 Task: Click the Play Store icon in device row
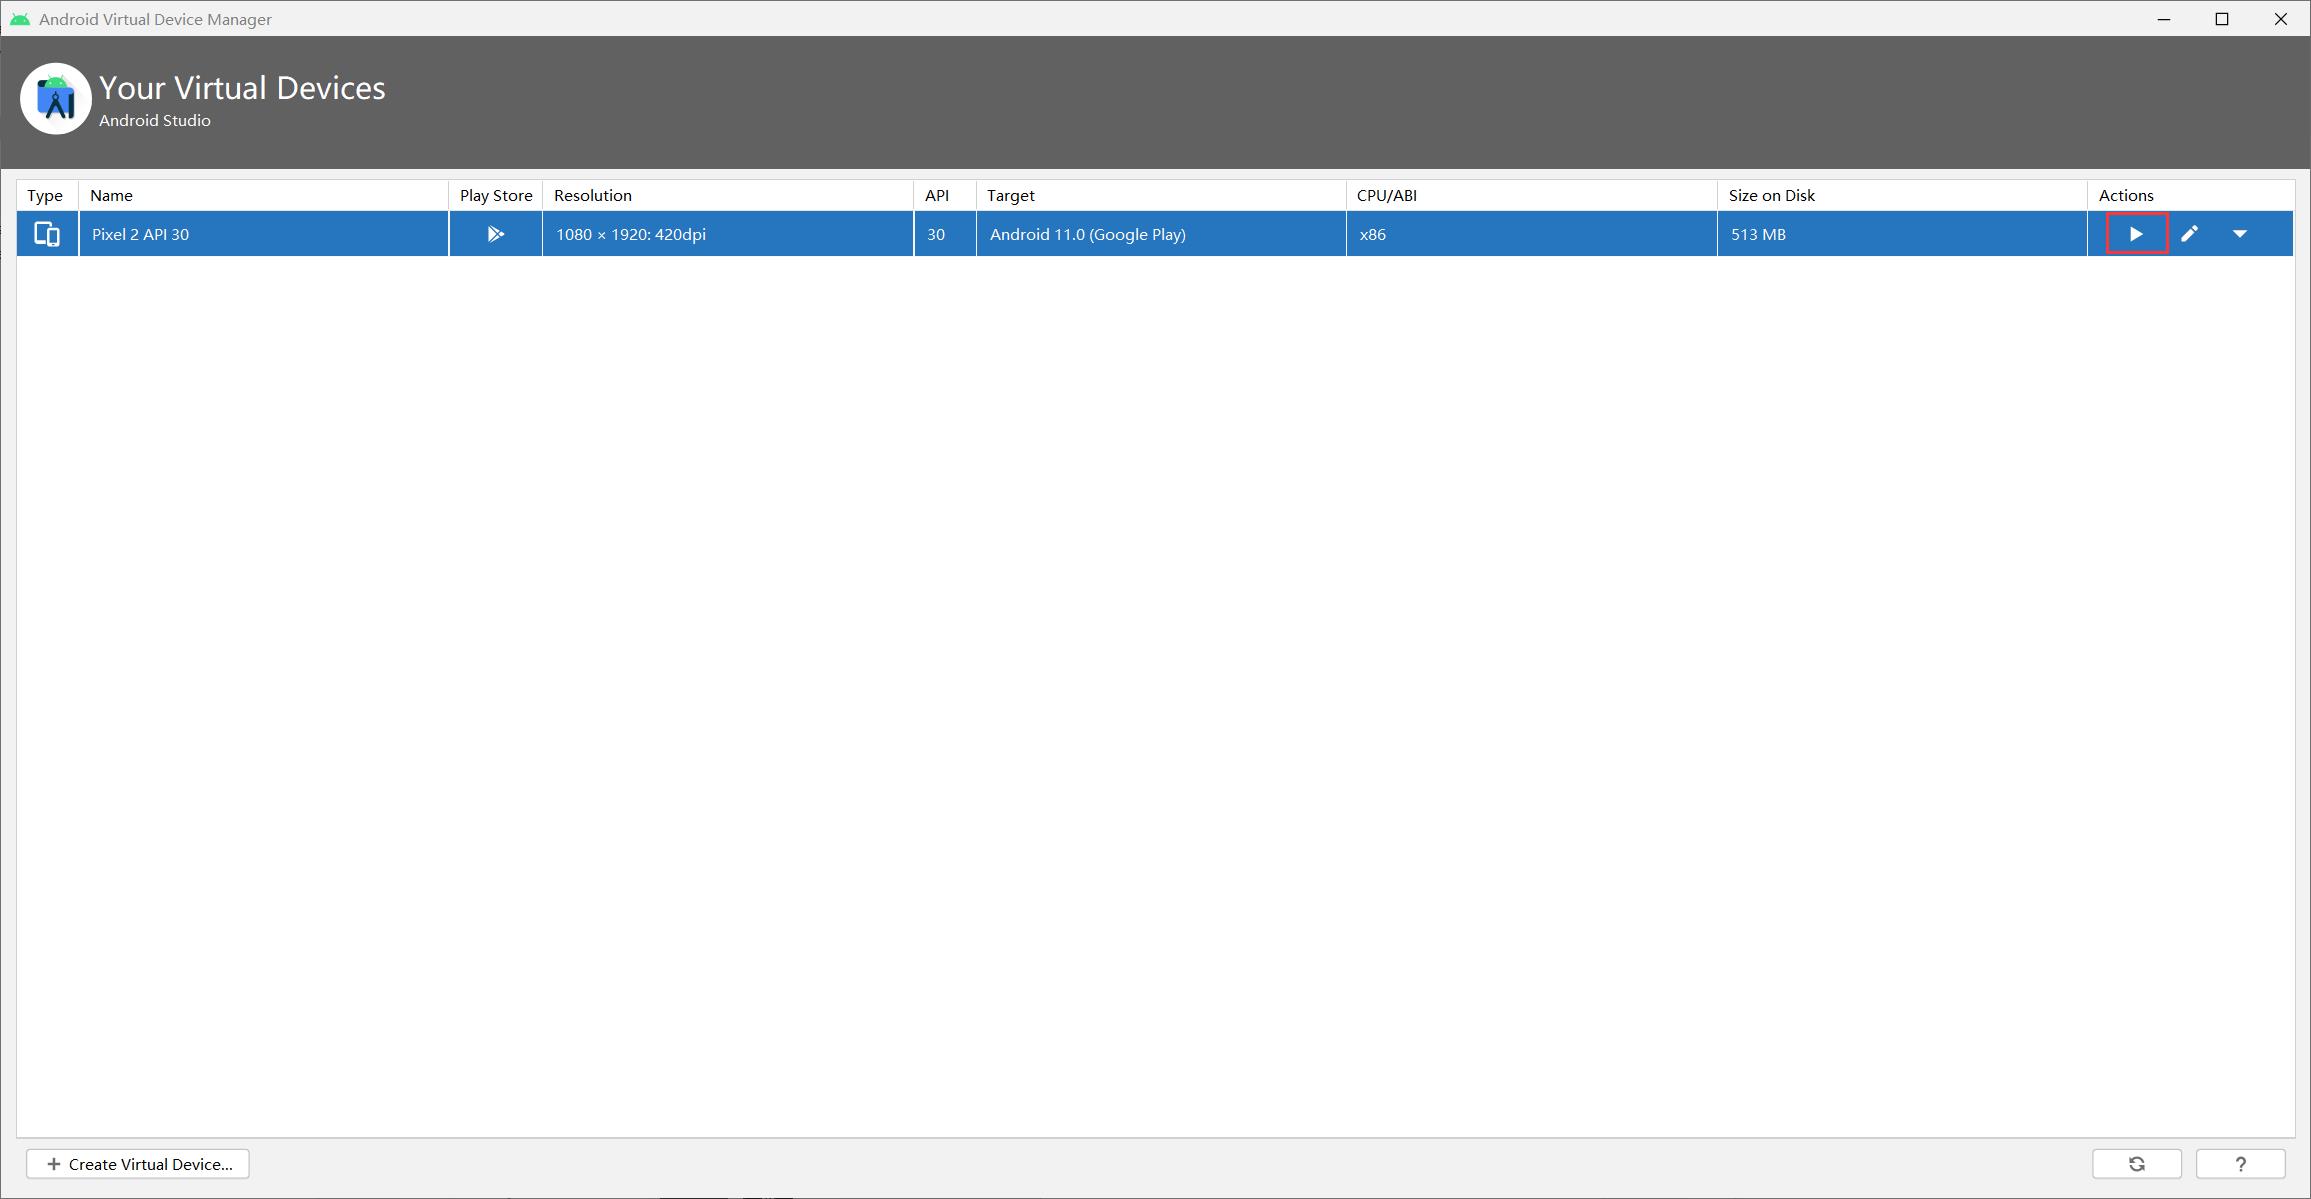495,234
